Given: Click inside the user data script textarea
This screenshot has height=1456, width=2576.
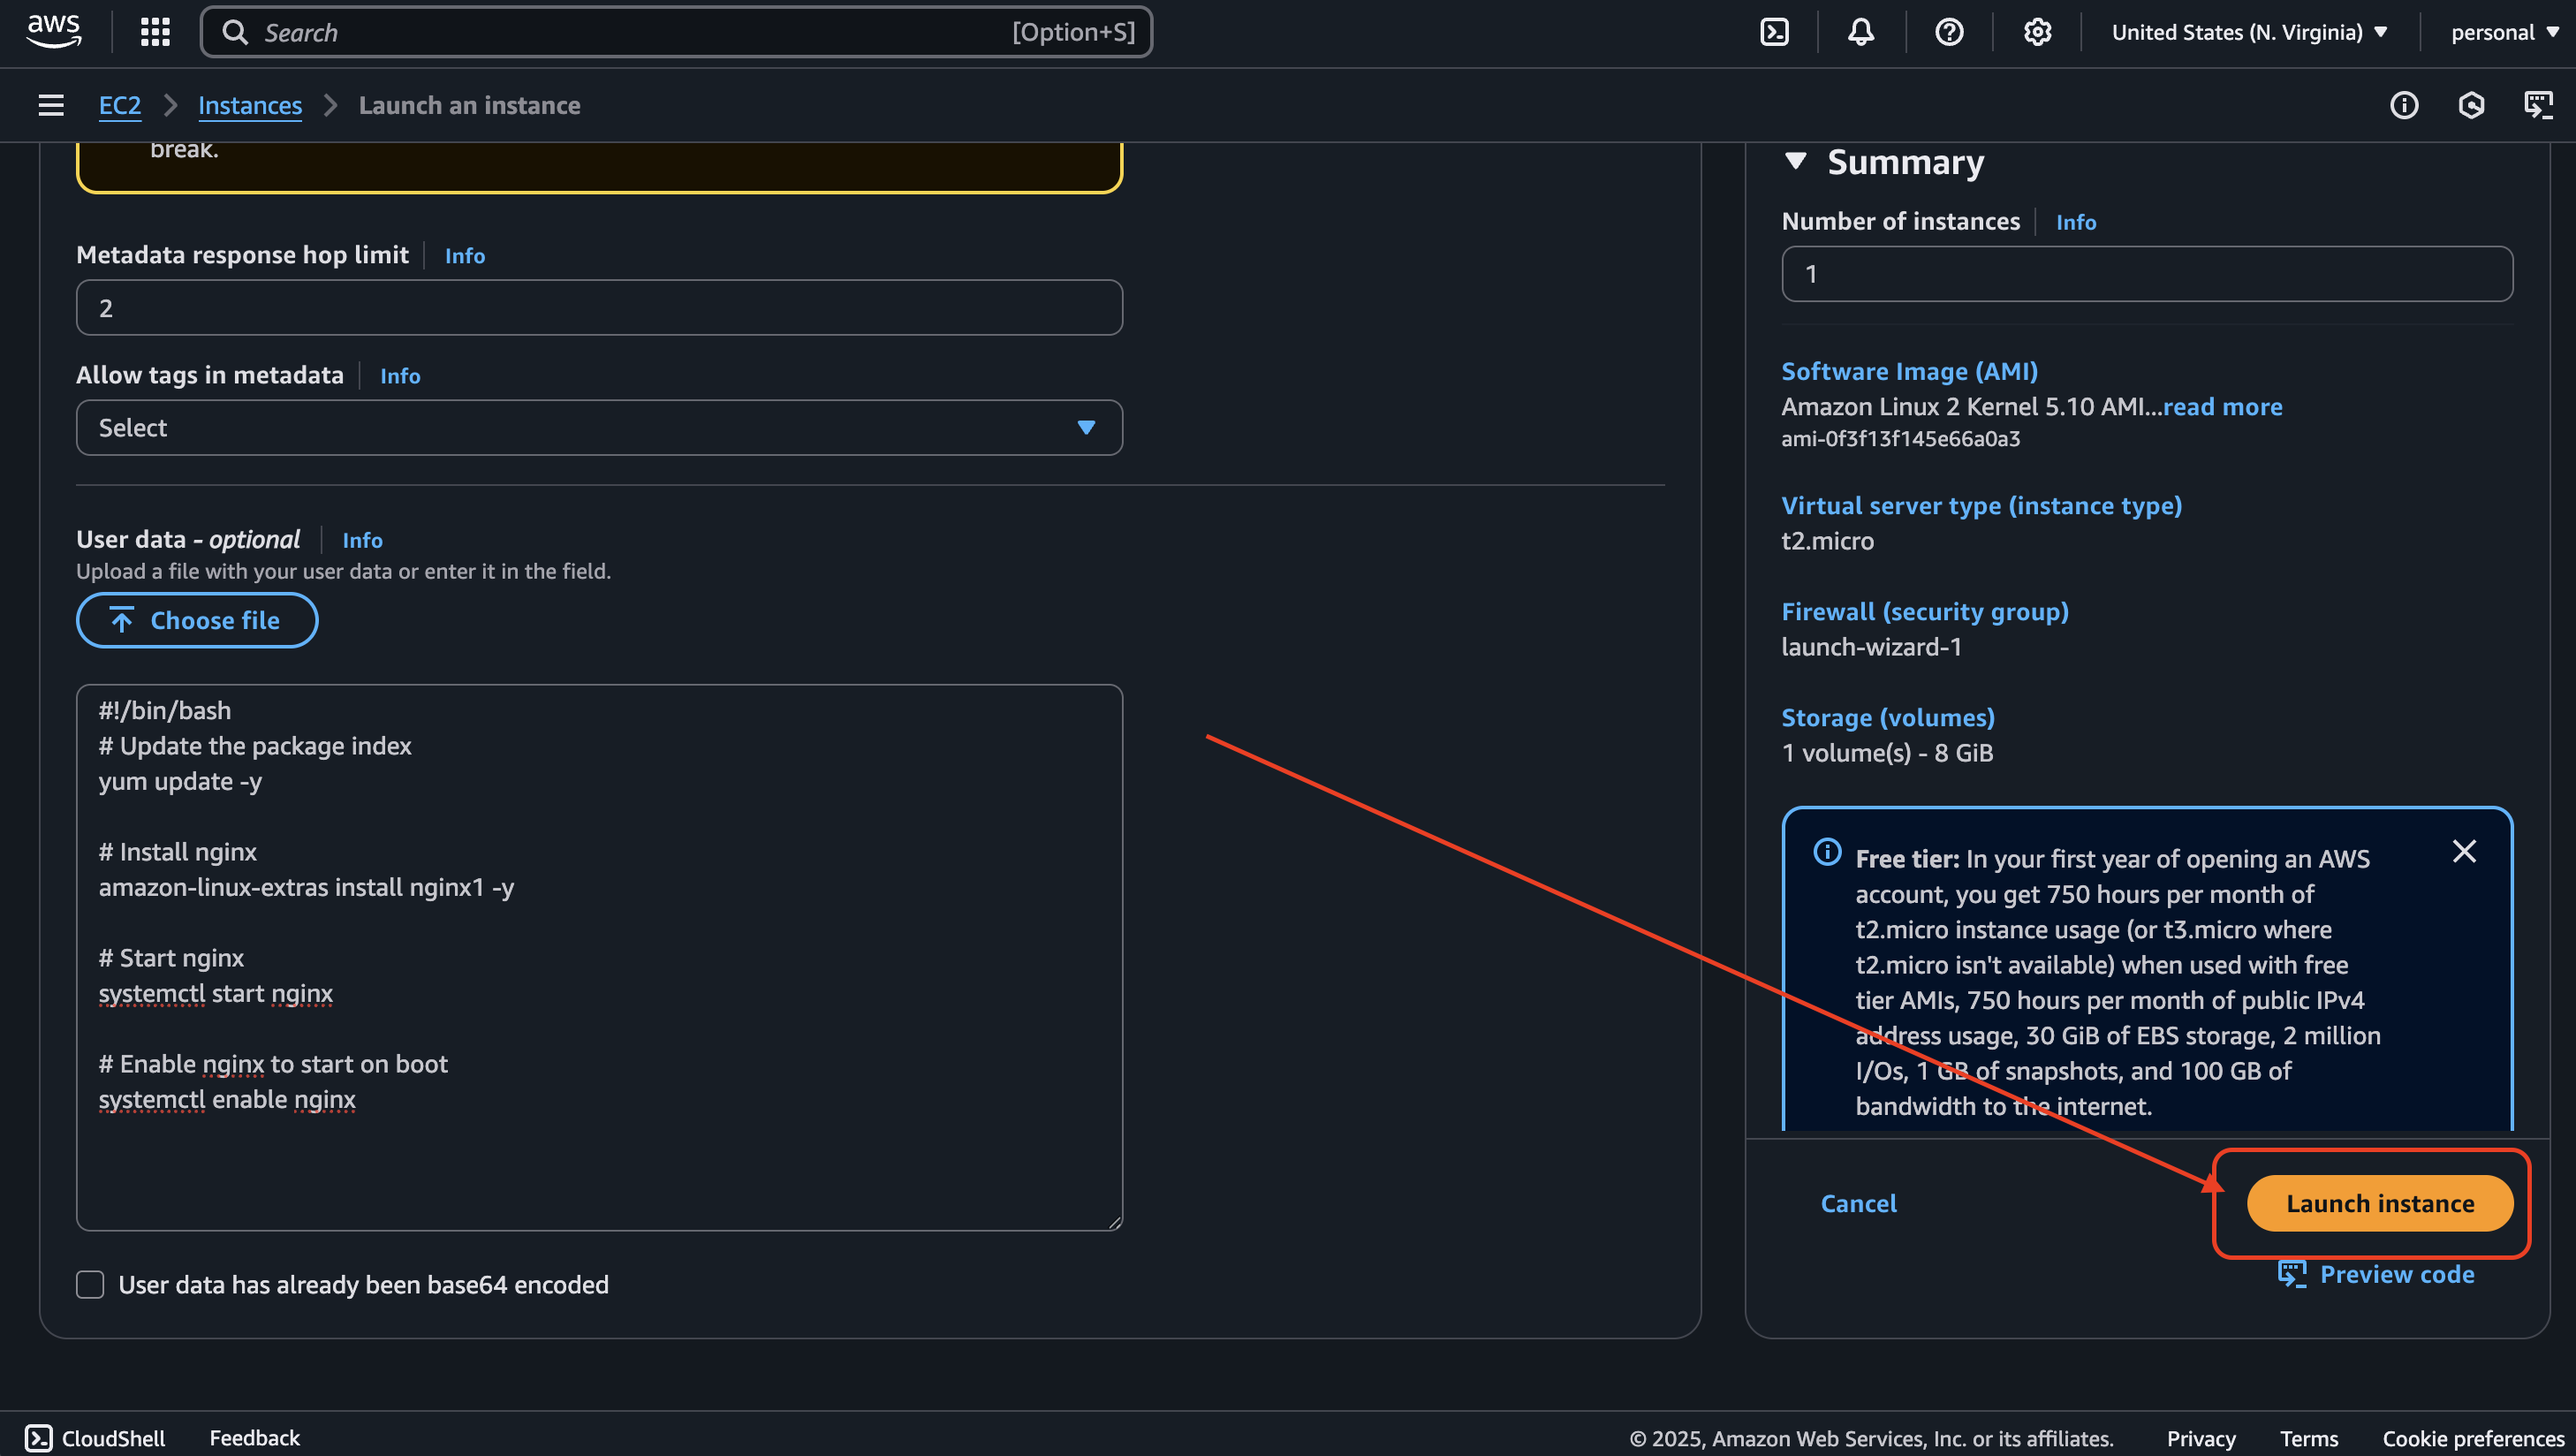Looking at the screenshot, I should [599, 957].
